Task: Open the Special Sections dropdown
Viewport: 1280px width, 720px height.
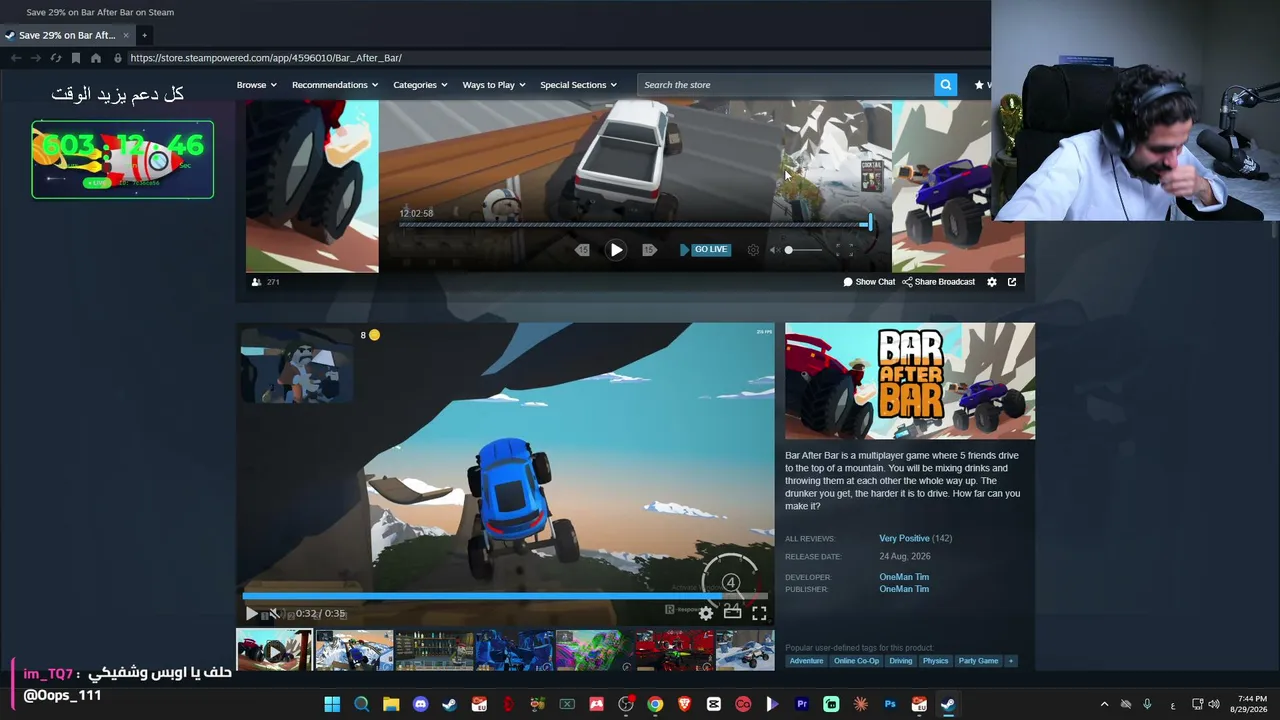Action: [x=579, y=85]
